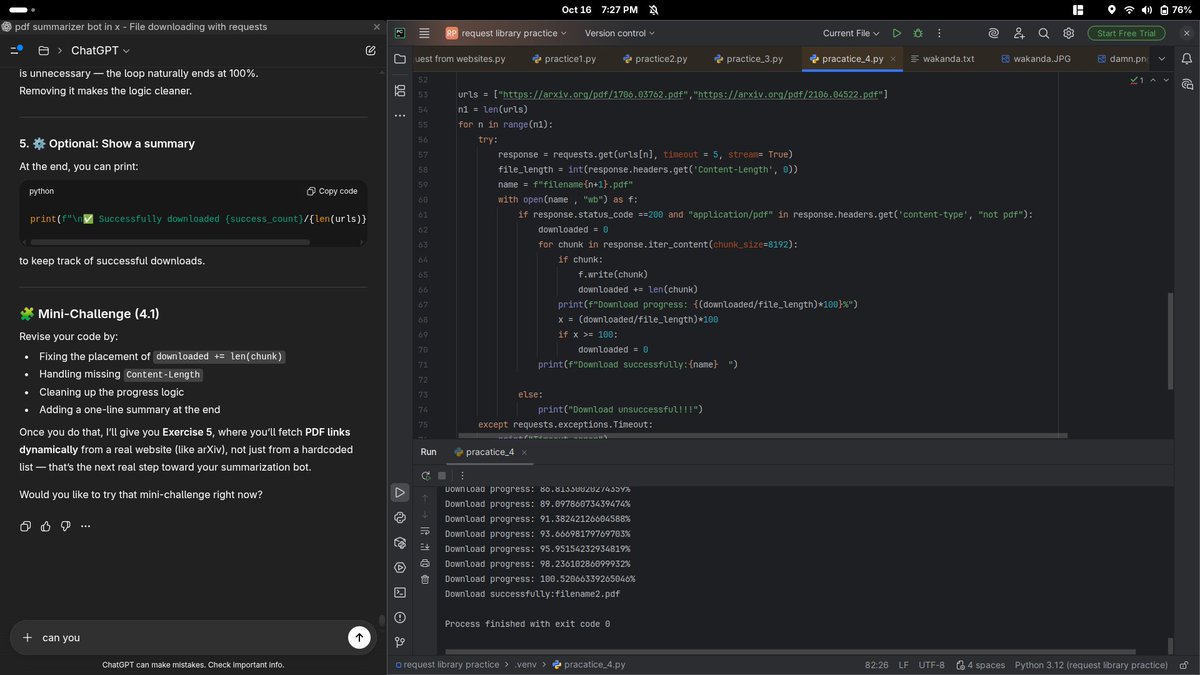Close pracatice_4 Run tab

(524, 452)
